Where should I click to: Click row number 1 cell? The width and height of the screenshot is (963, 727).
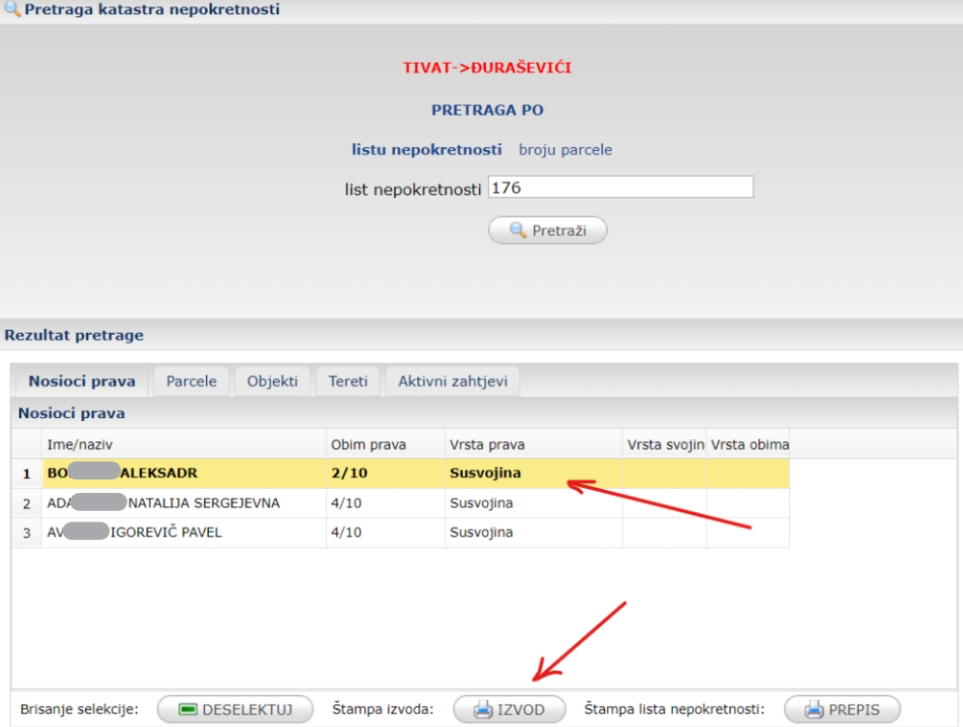pos(27,473)
